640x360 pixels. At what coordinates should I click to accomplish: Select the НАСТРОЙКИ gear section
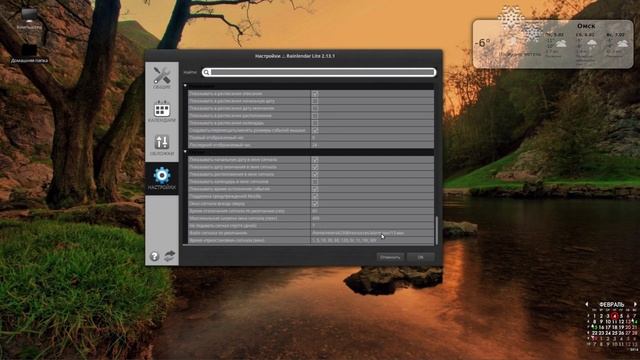tap(162, 178)
